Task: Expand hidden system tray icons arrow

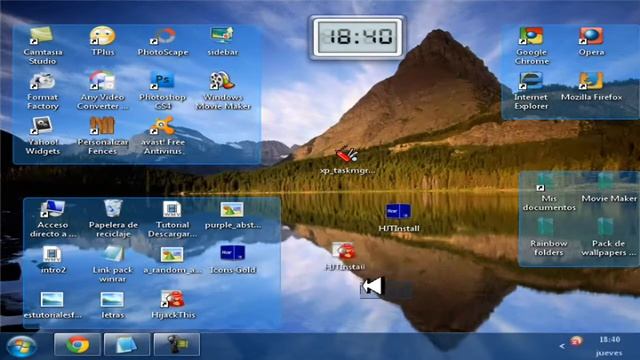Action: pyautogui.click(x=562, y=346)
